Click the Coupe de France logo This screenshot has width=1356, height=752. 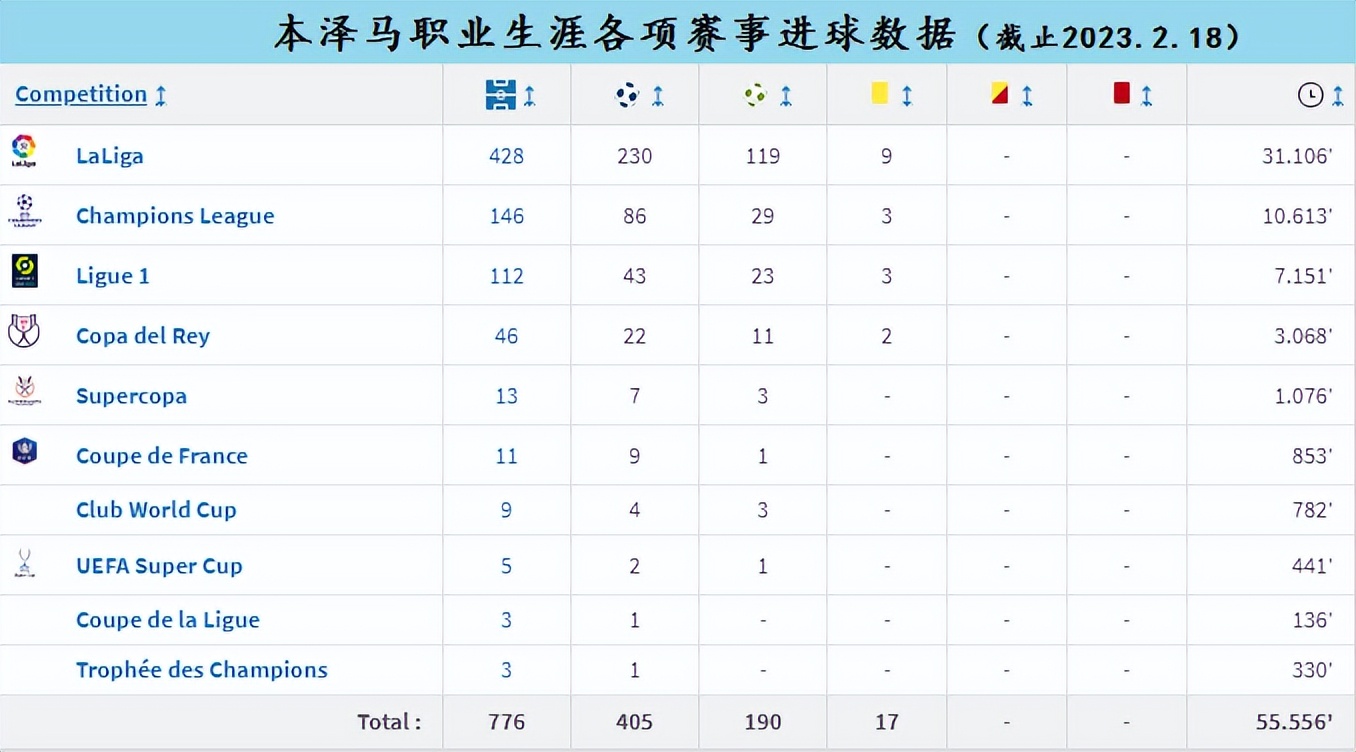click(x=24, y=451)
